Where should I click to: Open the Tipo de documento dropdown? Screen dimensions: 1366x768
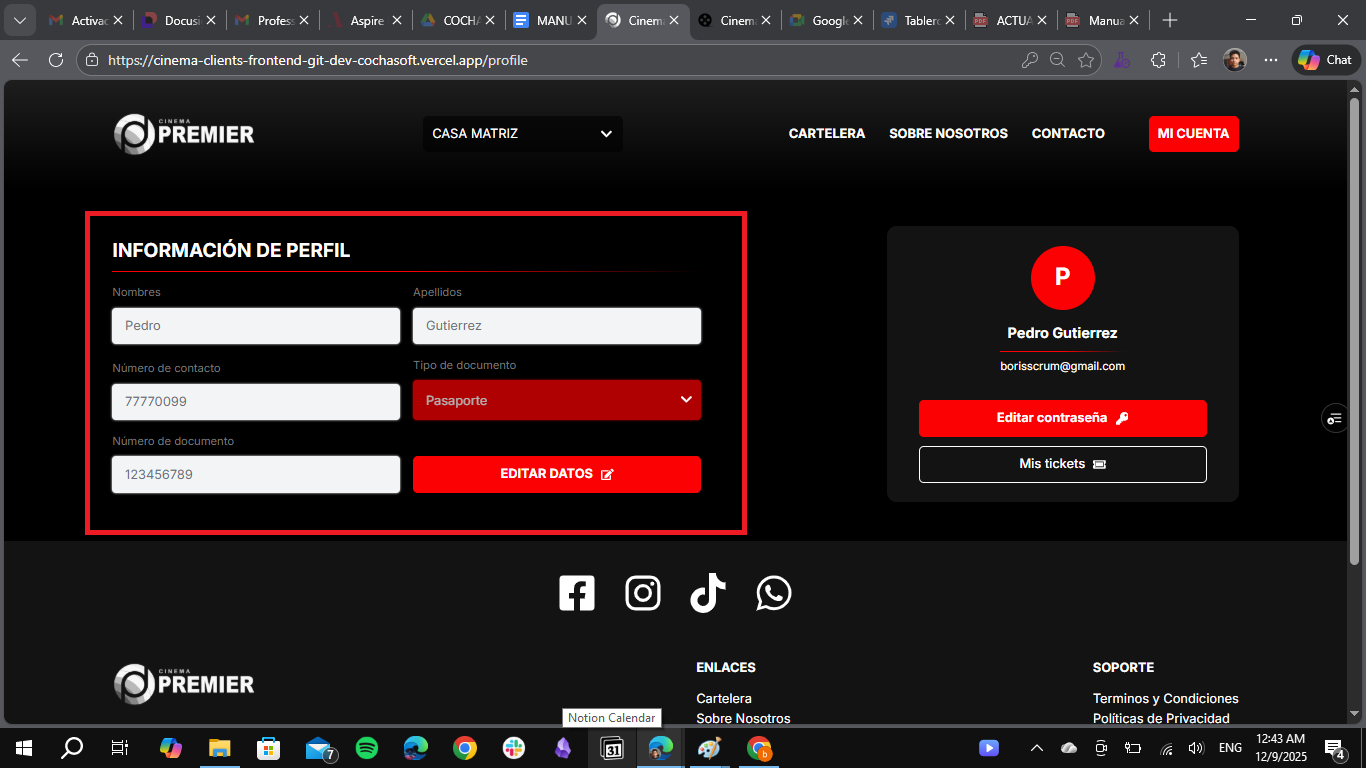(x=557, y=400)
